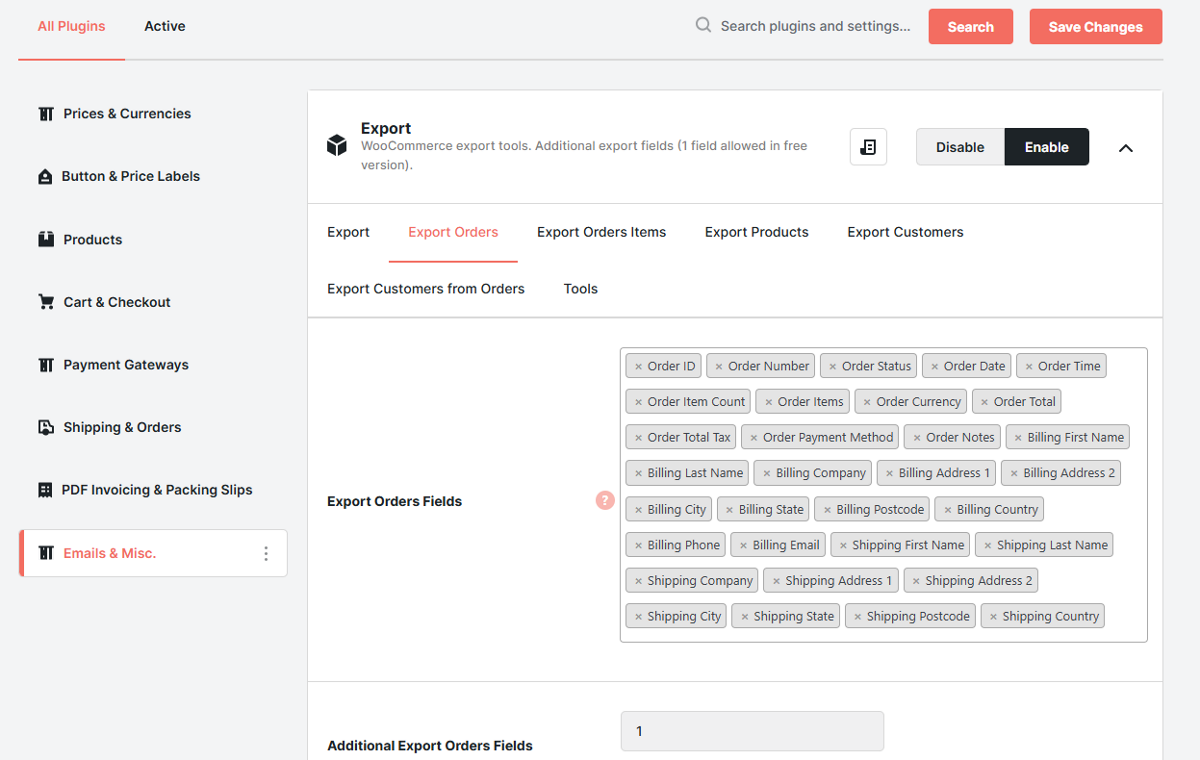Click the Emails & Misc. sidebar icon

46,553
